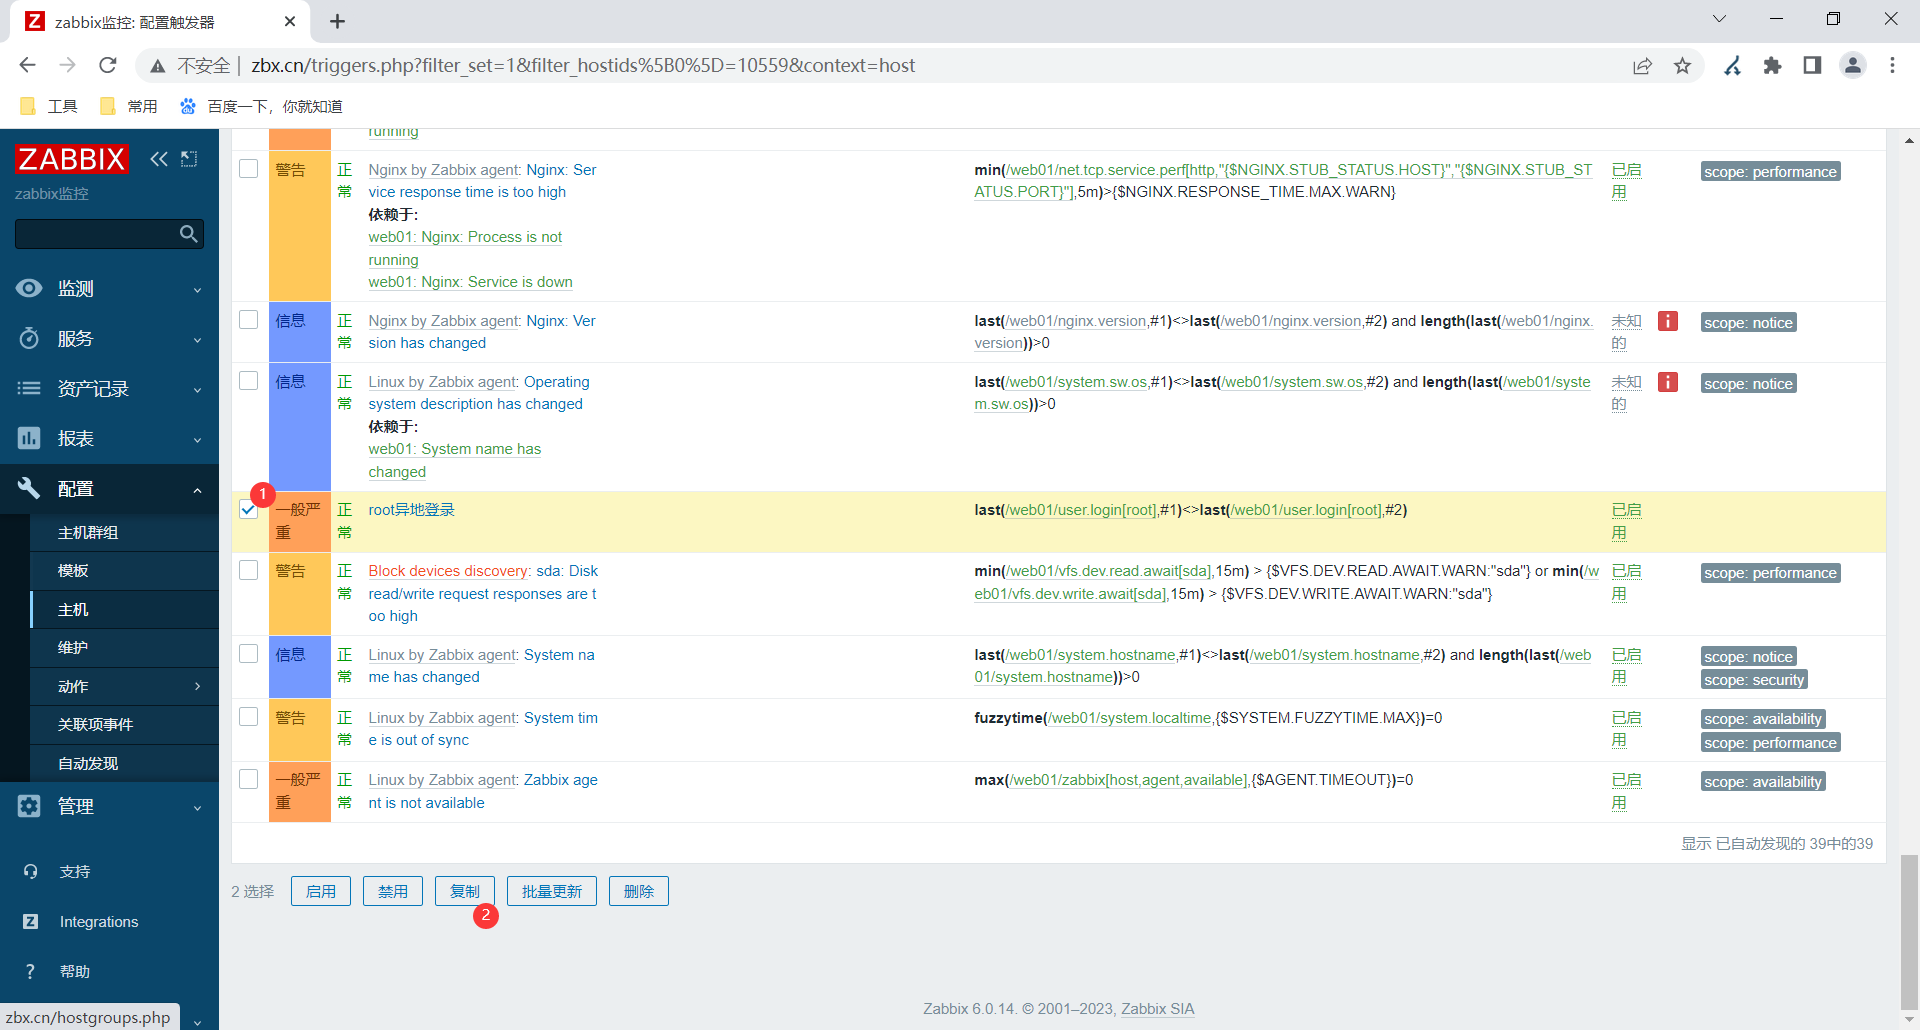Click the eye icon for 监测
This screenshot has width=1920, height=1030.
pyautogui.click(x=29, y=288)
